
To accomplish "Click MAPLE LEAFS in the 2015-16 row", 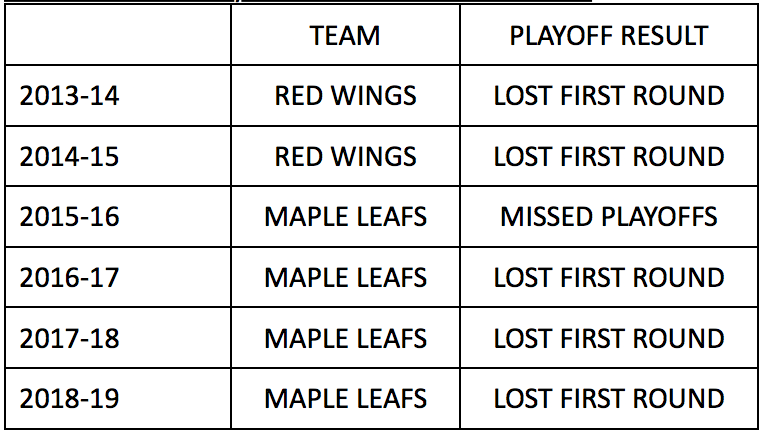I will (345, 217).
